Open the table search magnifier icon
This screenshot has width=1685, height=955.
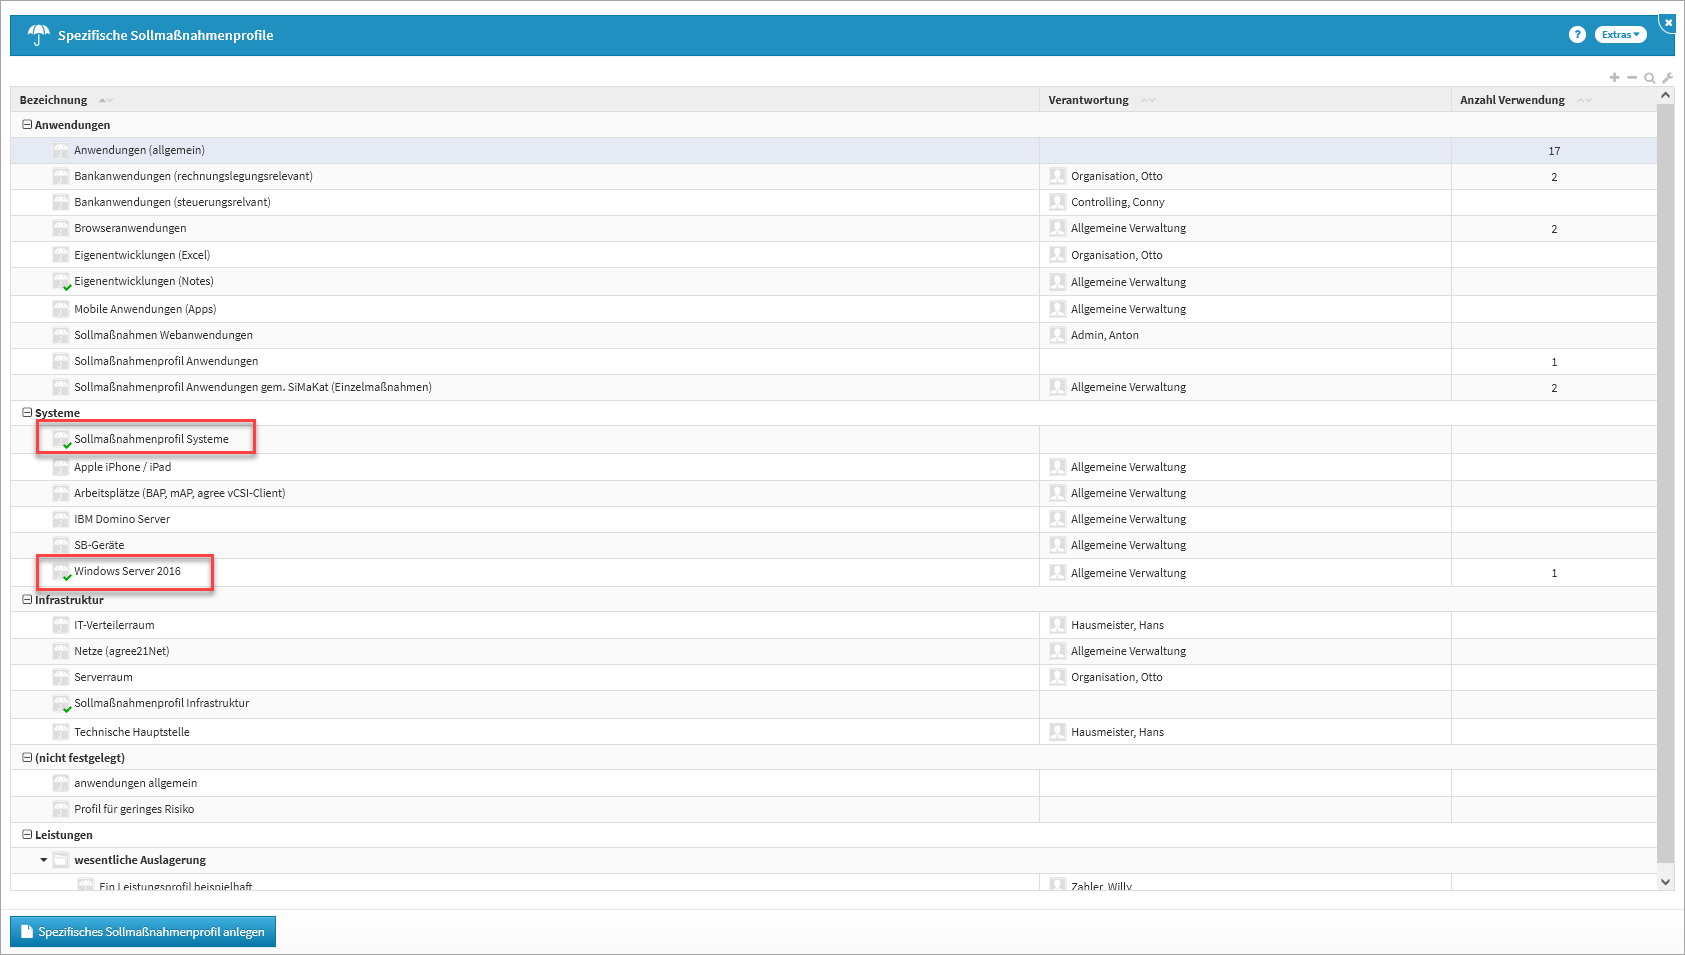point(1650,78)
